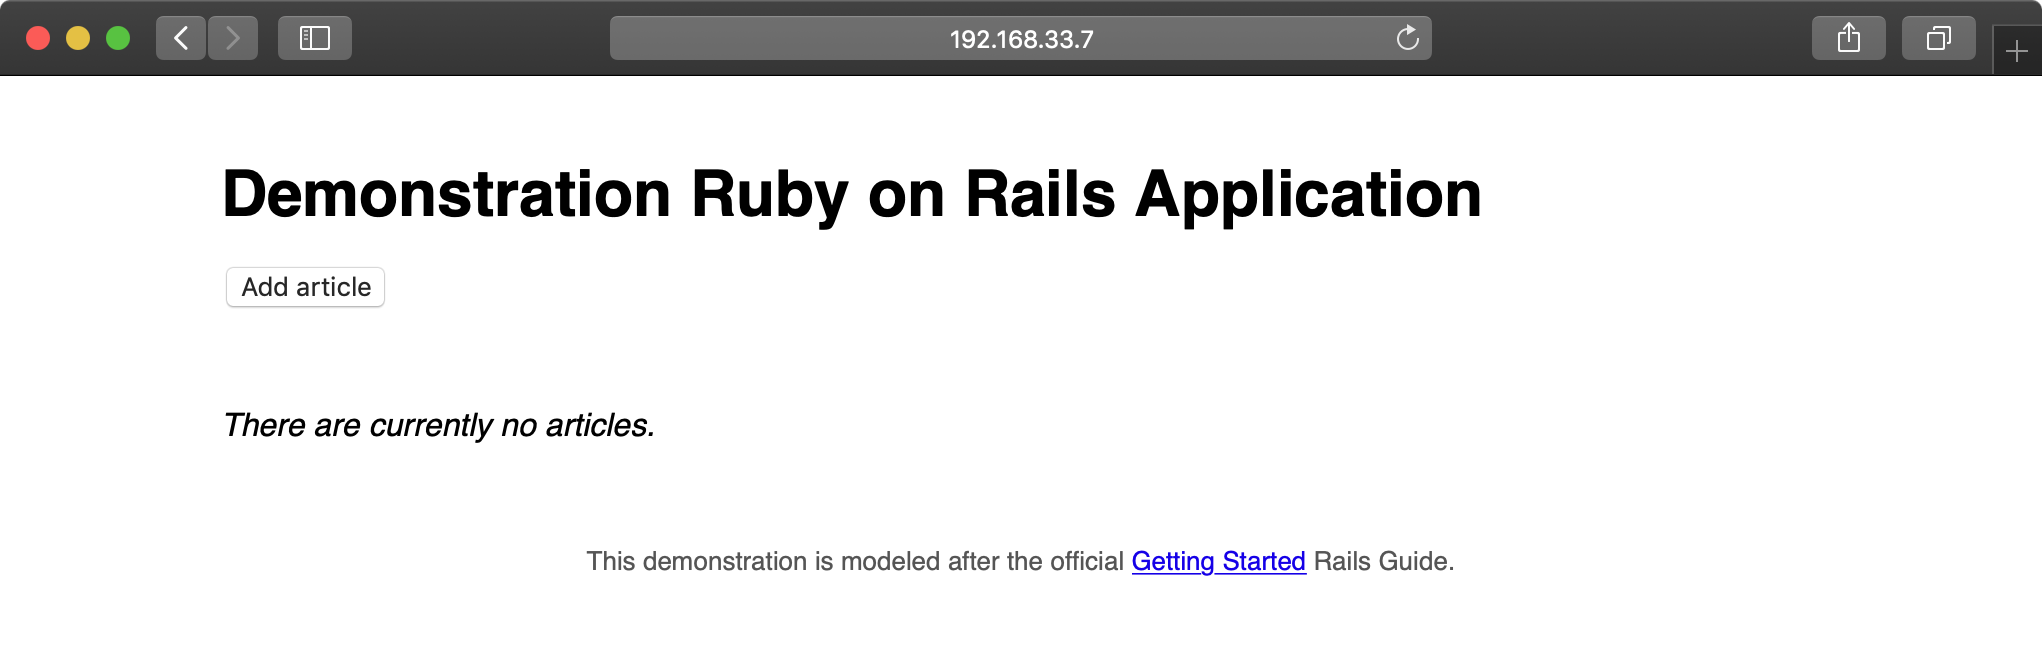This screenshot has width=2042, height=662.
Task: Open a new tab with plus button
Action: [2016, 51]
